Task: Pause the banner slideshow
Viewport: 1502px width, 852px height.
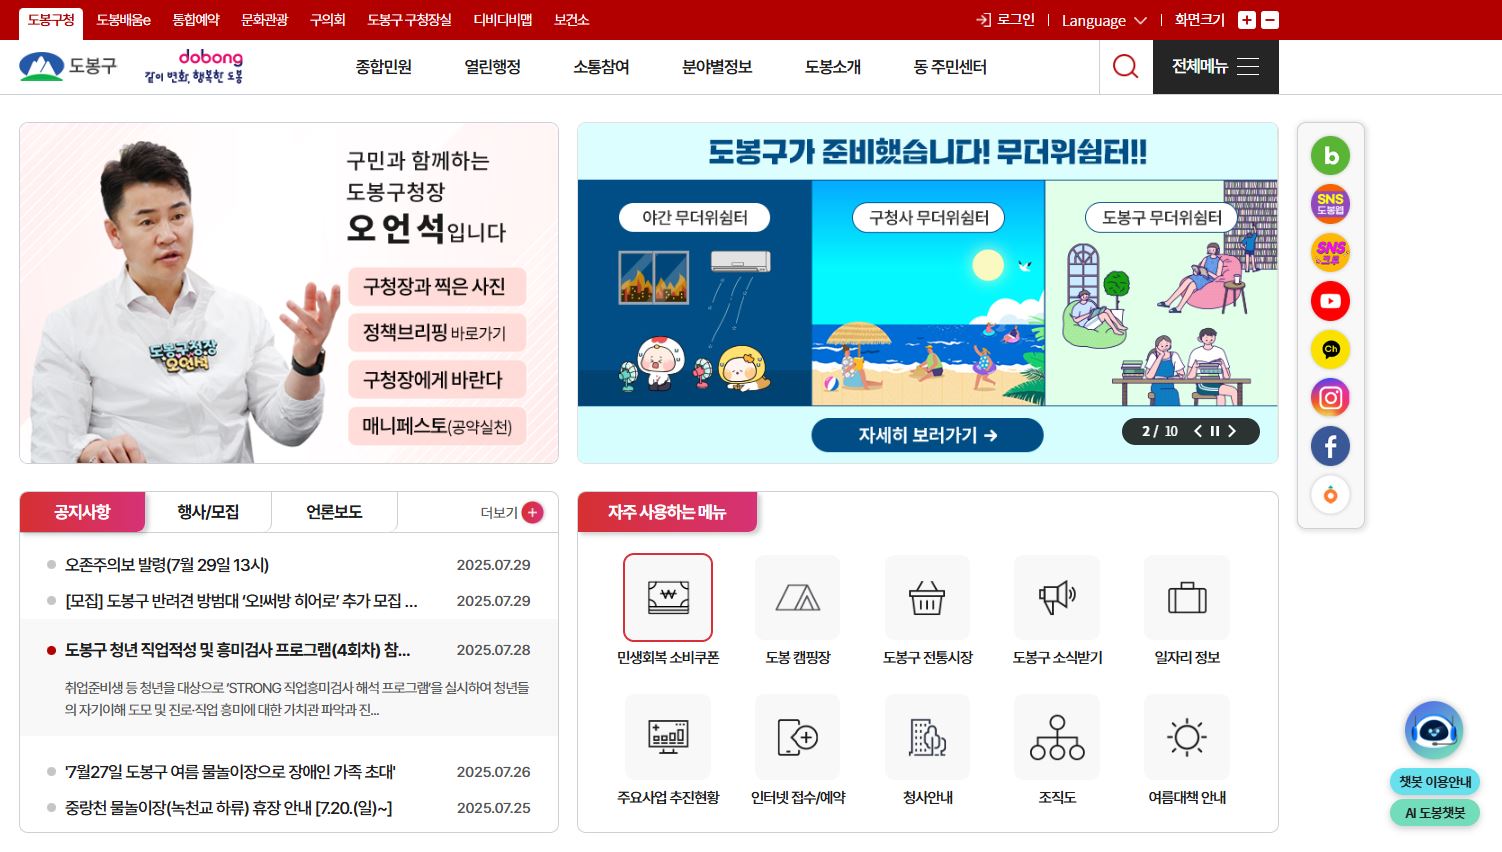Action: coord(1215,431)
